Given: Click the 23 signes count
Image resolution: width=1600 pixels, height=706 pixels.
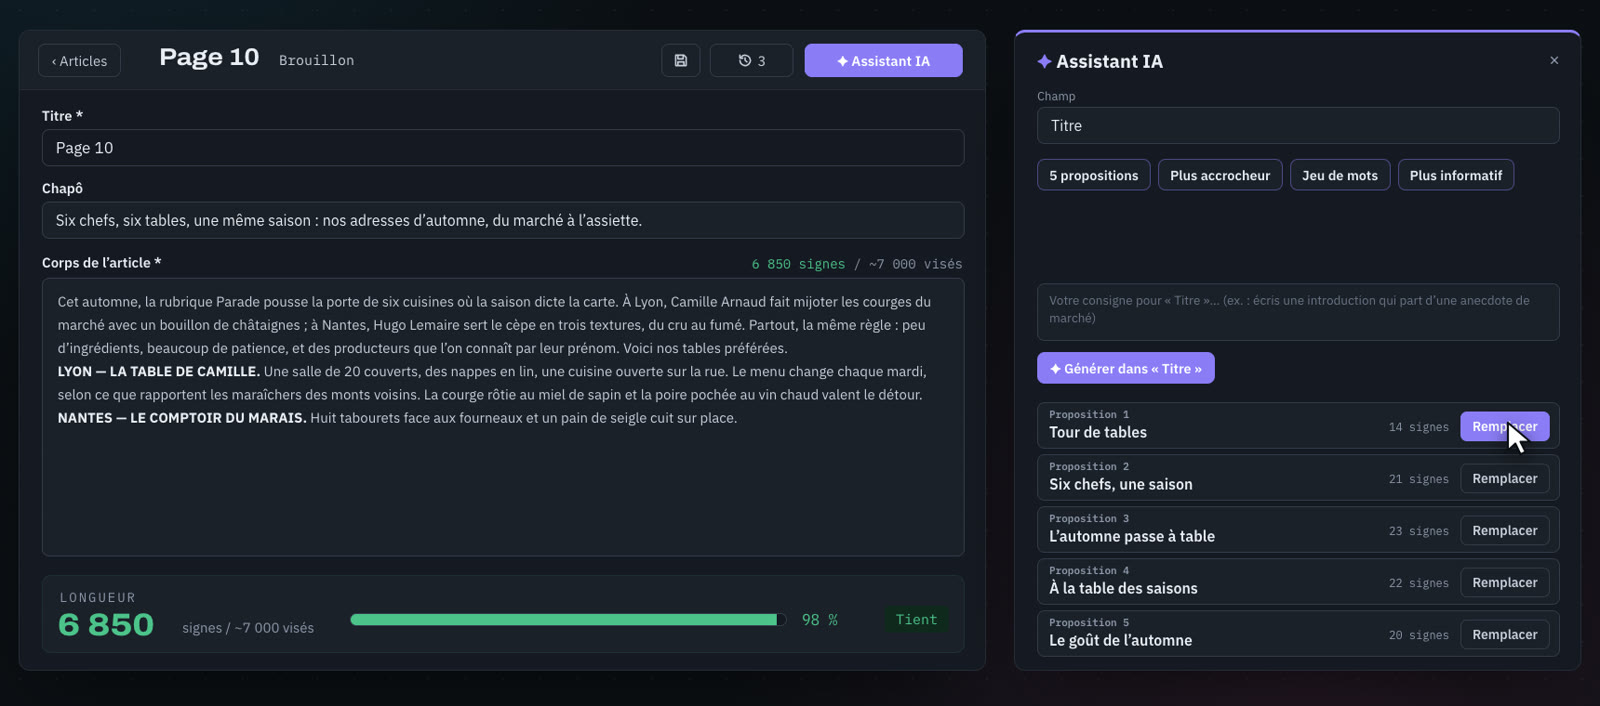Looking at the screenshot, I should (x=1418, y=531).
